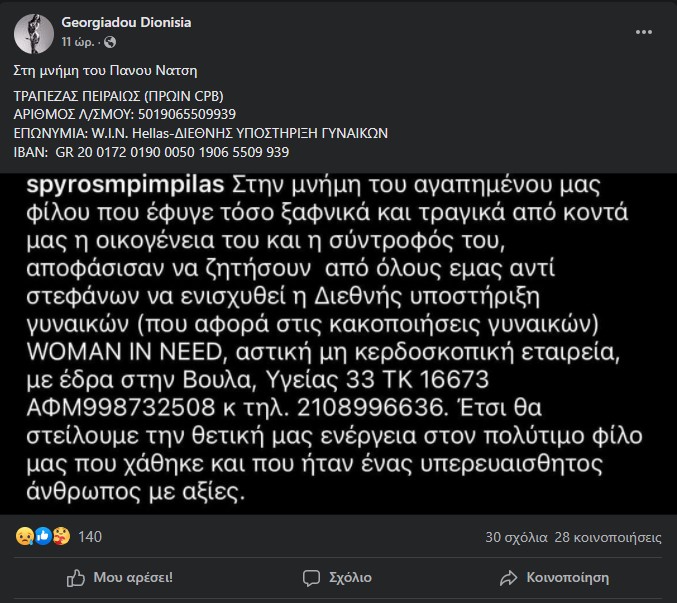This screenshot has height=603, width=677.
Task: Click Georgiadou Dionisia's profile picture
Action: tap(34, 34)
